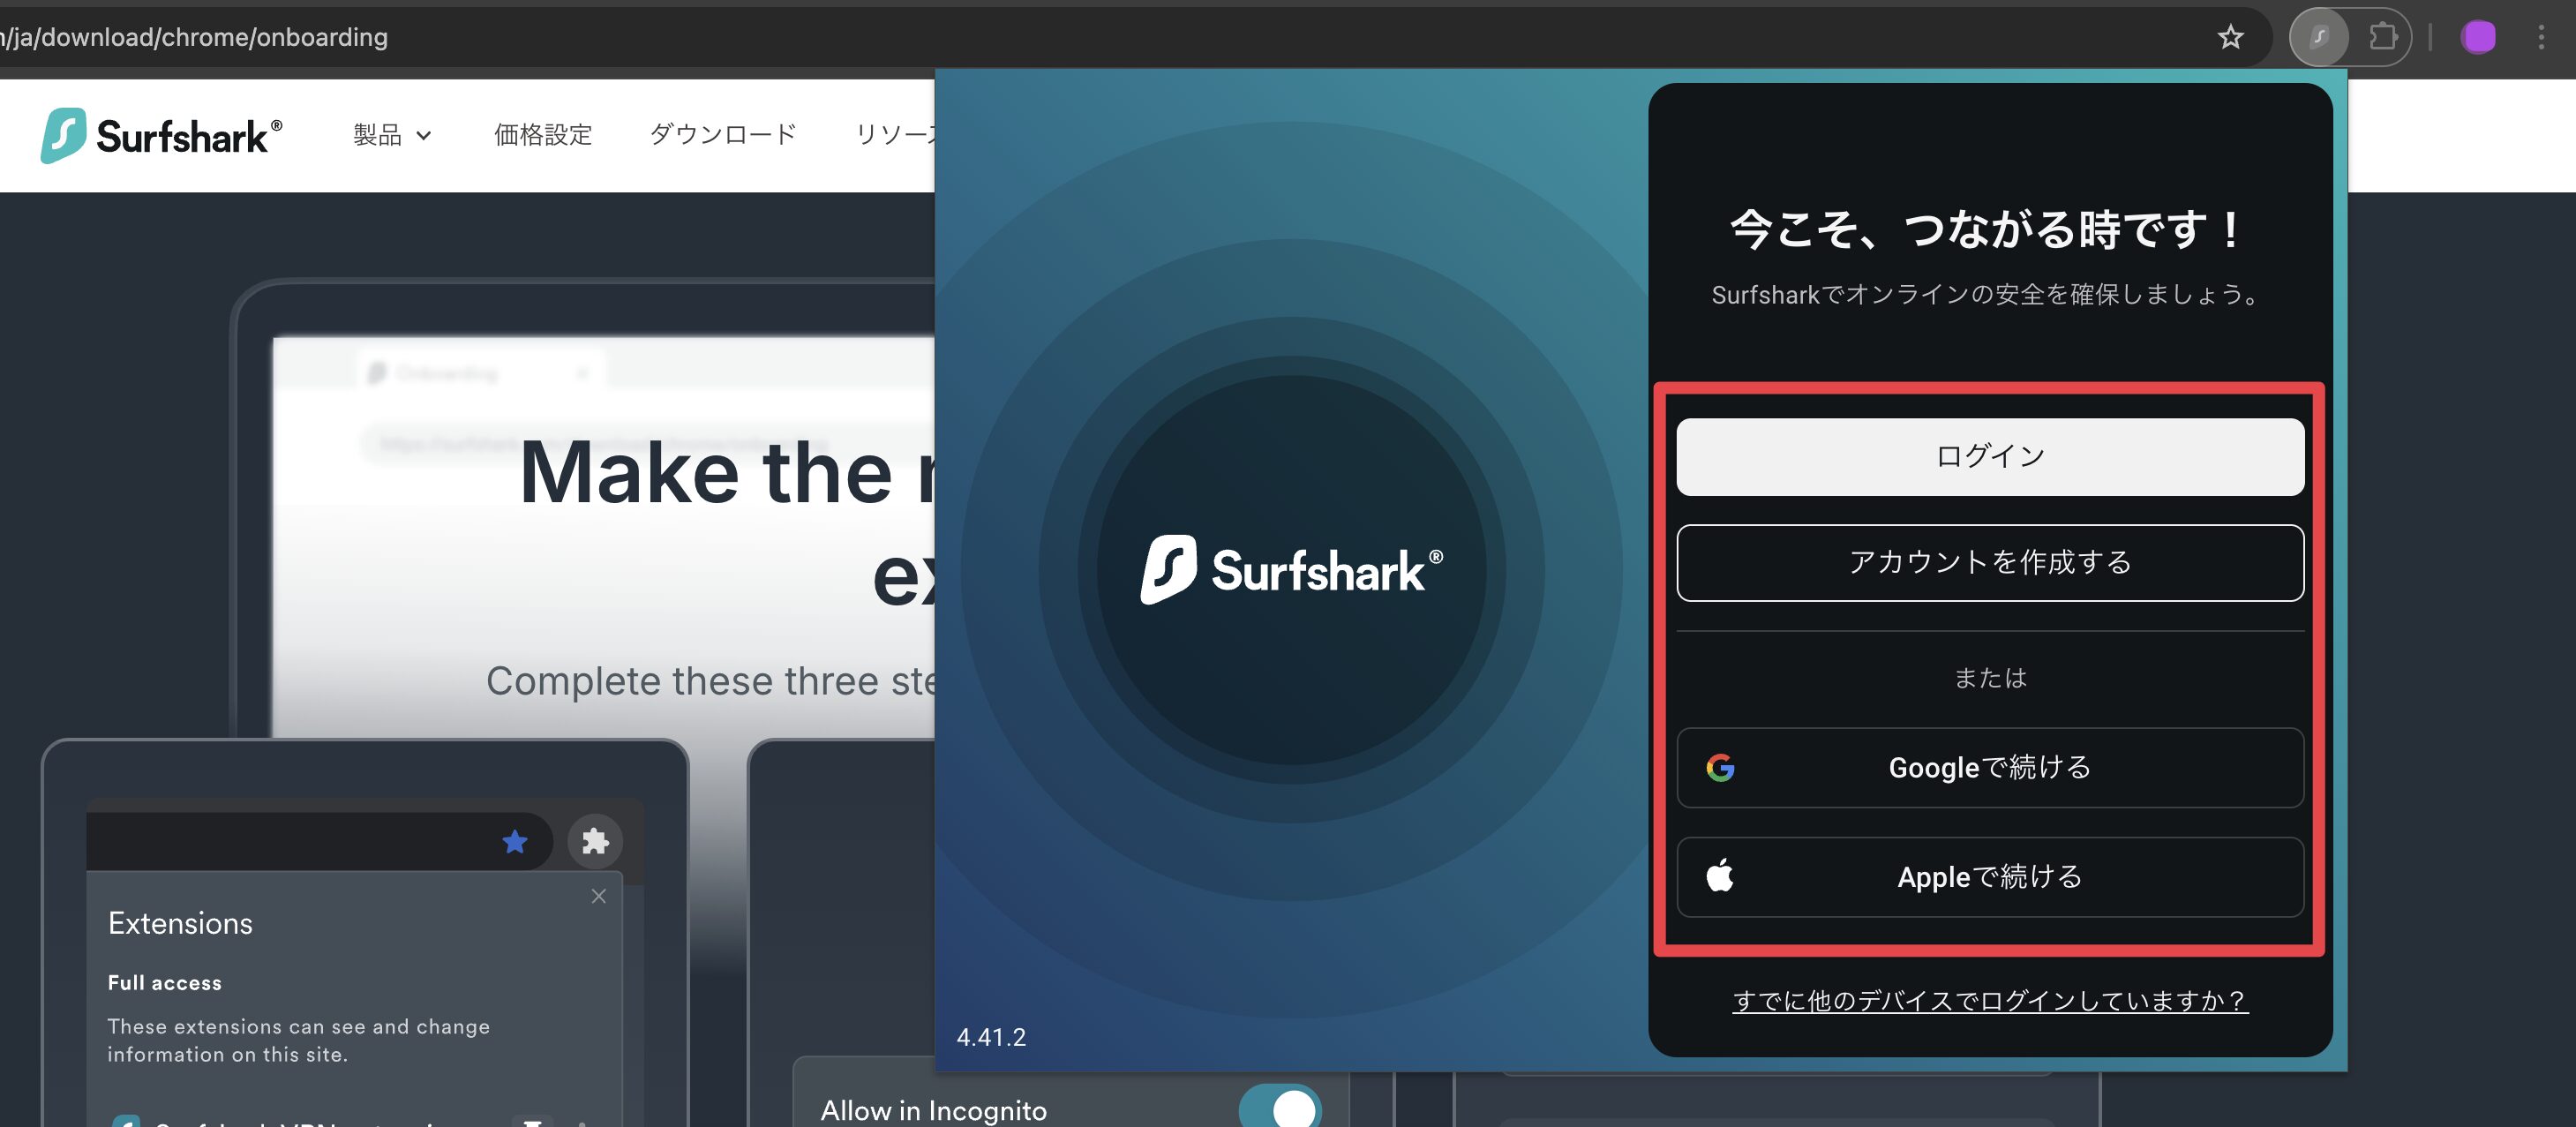Open the 価格設定 menu item
Screen dimensions: 2576x1127
pos(543,135)
